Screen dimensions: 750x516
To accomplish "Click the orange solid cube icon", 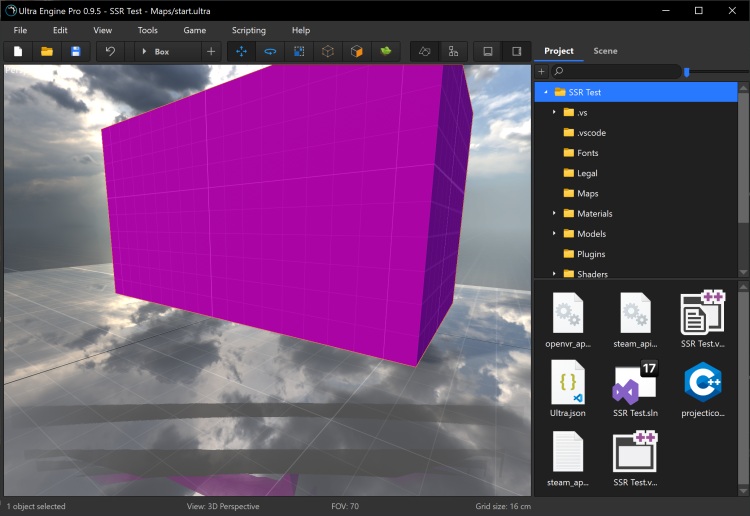I will coord(356,51).
